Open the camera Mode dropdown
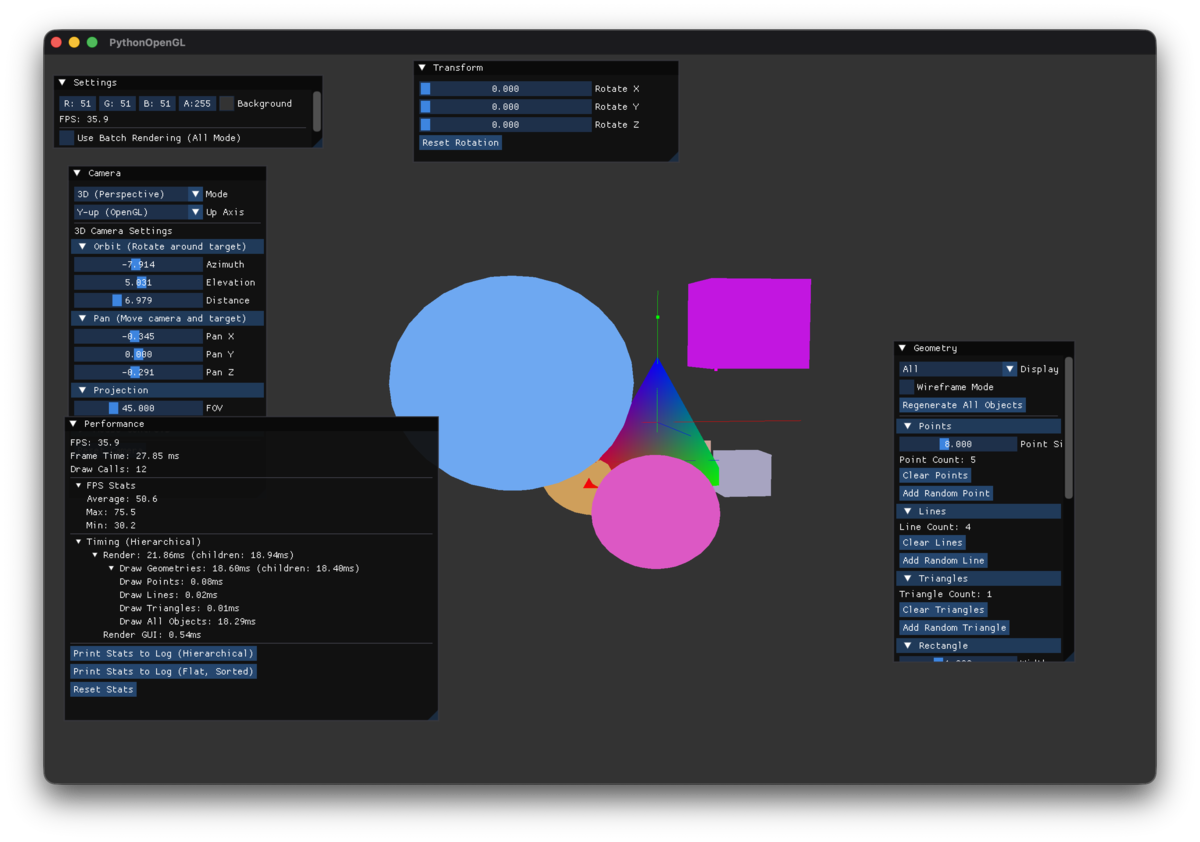The height and width of the screenshot is (842, 1200). (x=138, y=194)
